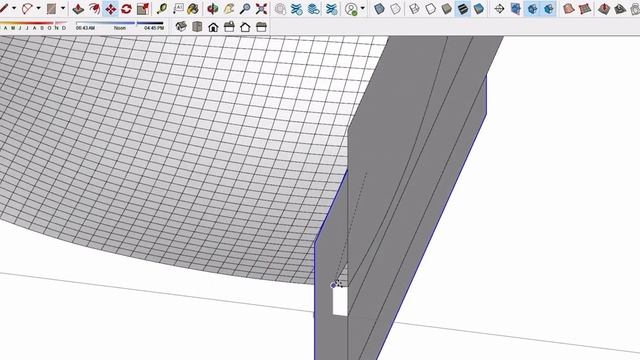Image resolution: width=640 pixels, height=360 pixels.
Task: Select the Follow Me tool
Action: coord(94,8)
